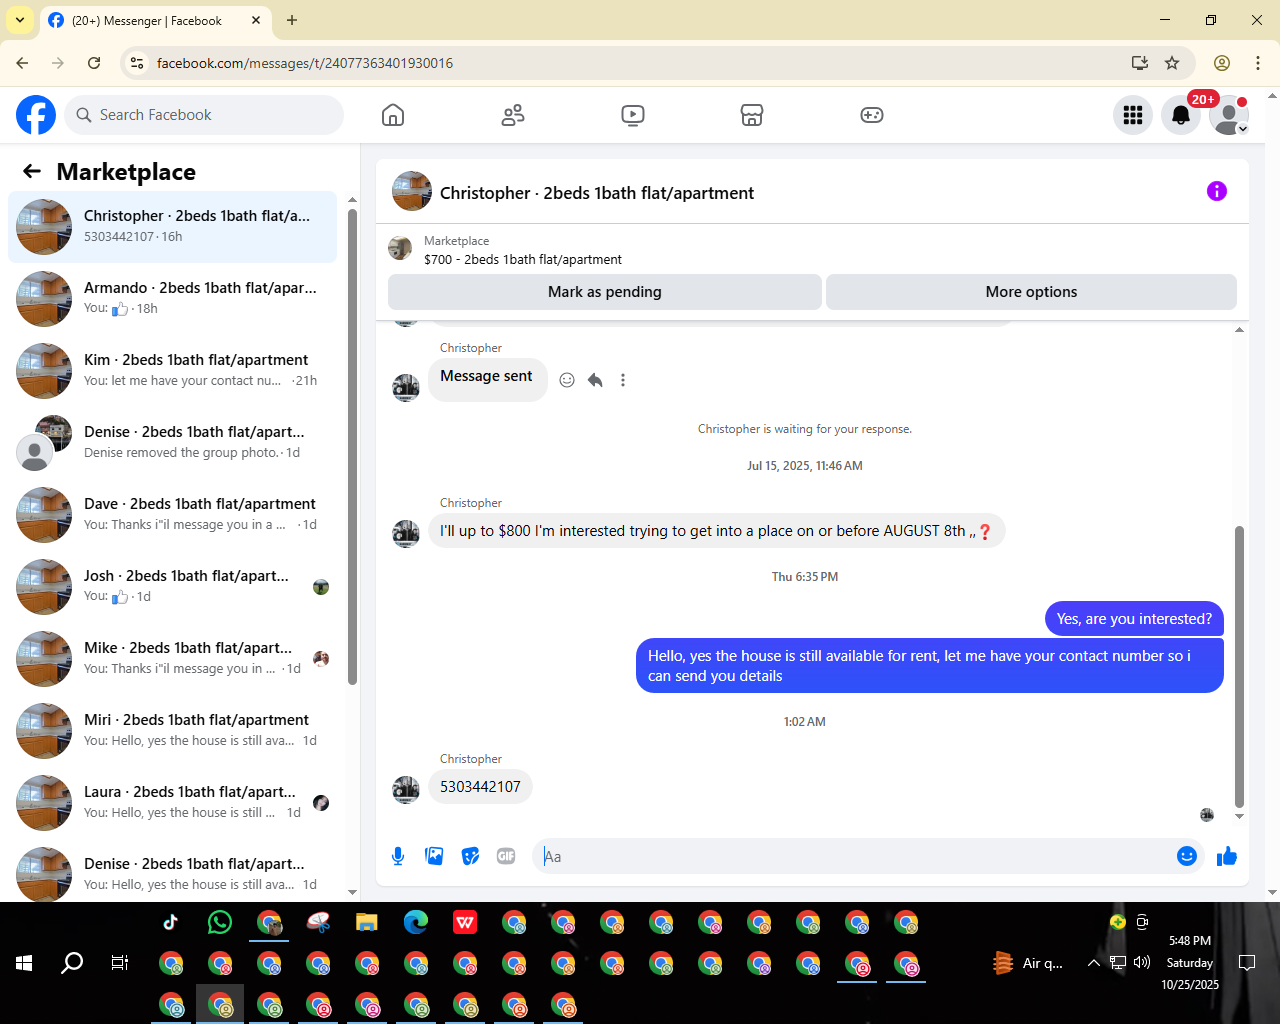The image size is (1280, 1024).
Task: Open Chrome three-dot menu
Action: pyautogui.click(x=1258, y=63)
